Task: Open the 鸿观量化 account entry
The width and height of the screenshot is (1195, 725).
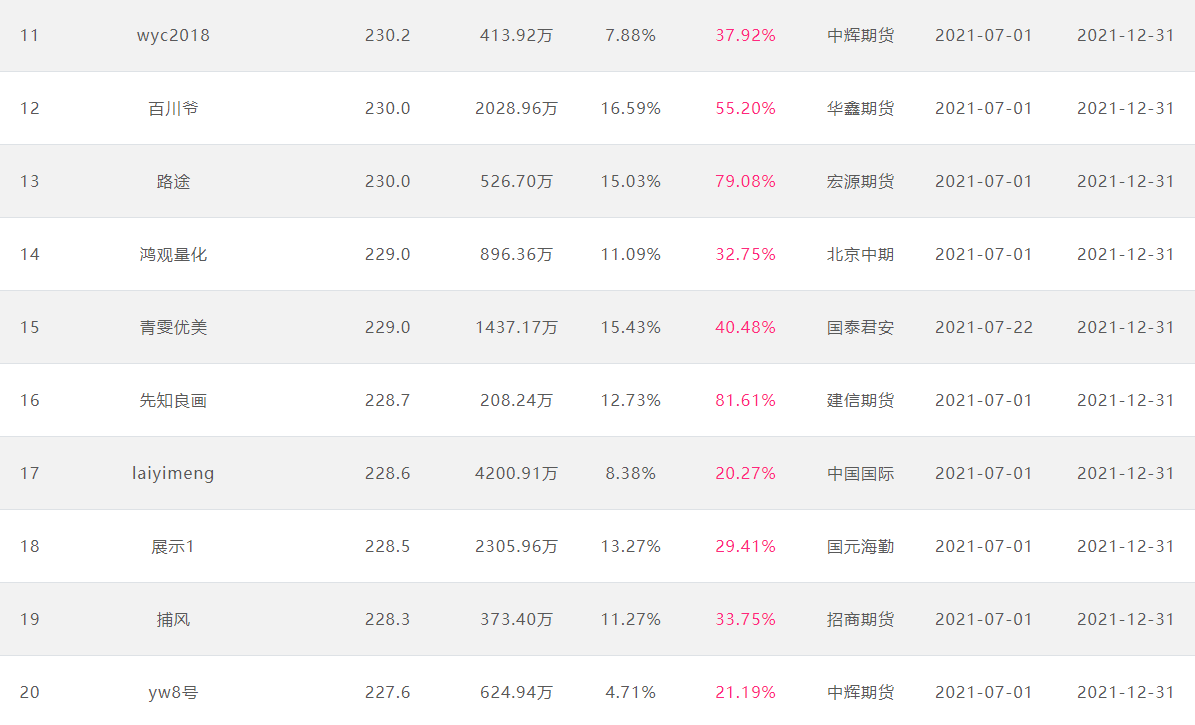Action: [x=173, y=255]
